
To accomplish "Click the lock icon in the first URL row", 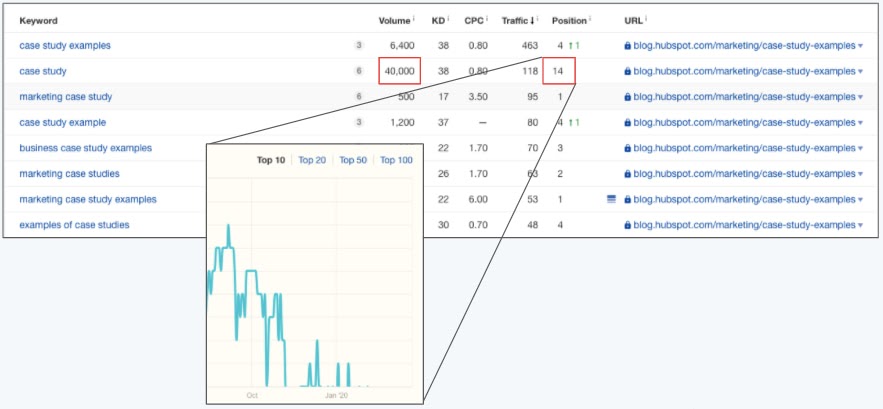I will pyautogui.click(x=627, y=46).
